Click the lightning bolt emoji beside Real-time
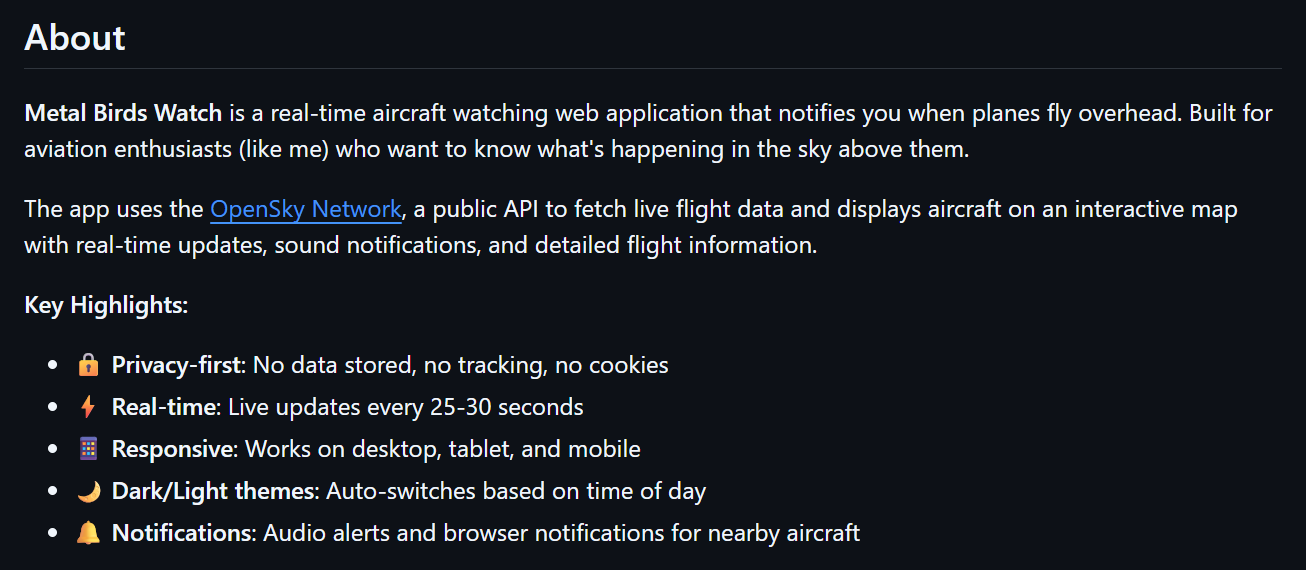 (88, 408)
